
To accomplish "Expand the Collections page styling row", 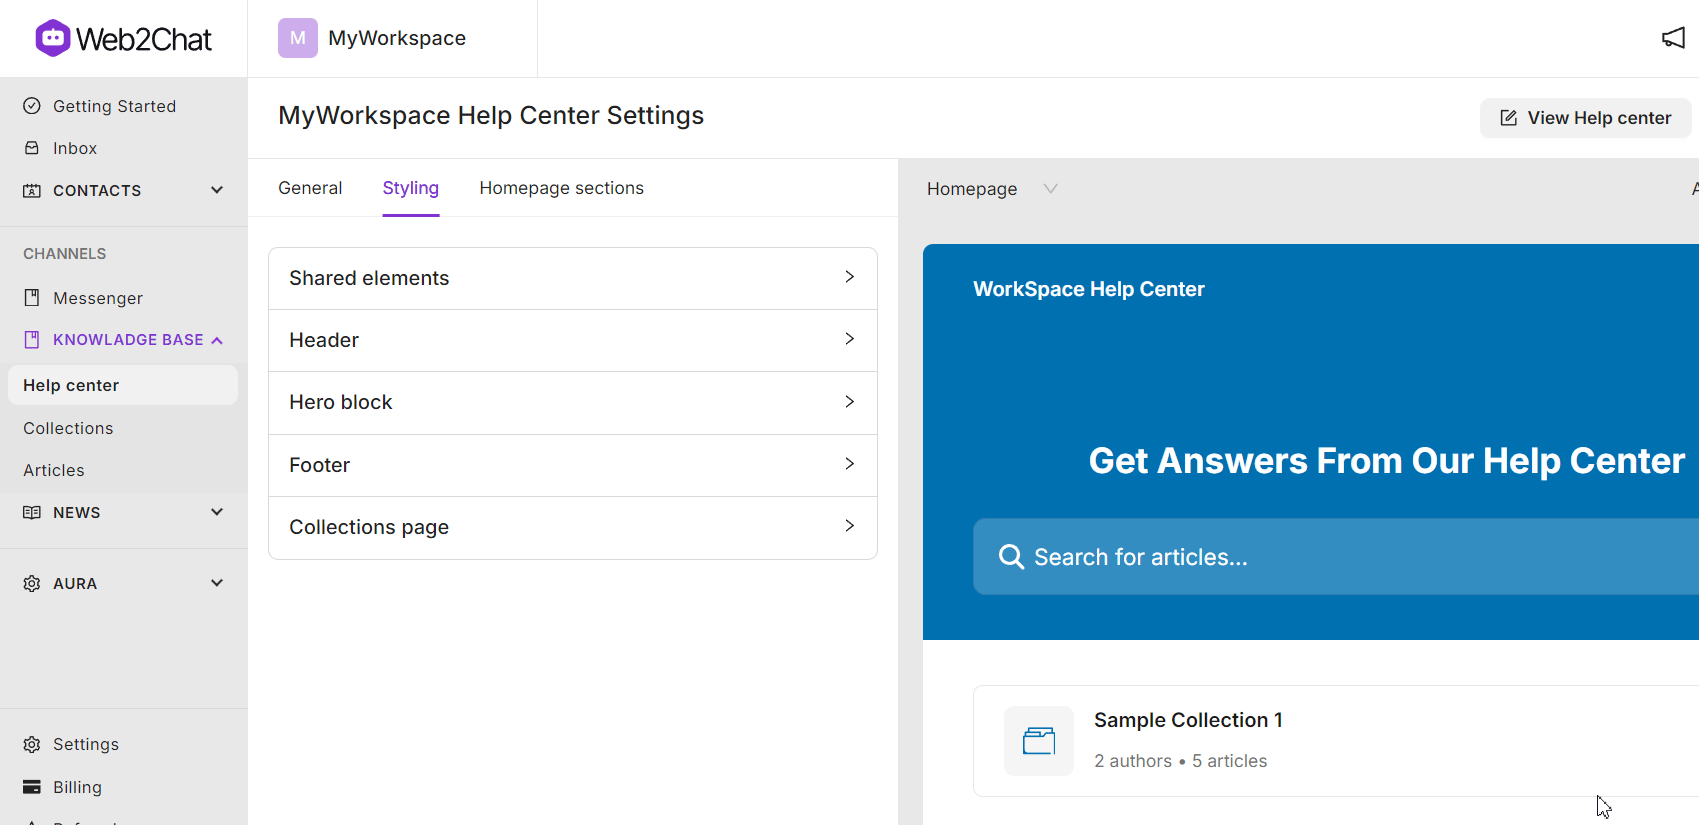I will tap(573, 527).
